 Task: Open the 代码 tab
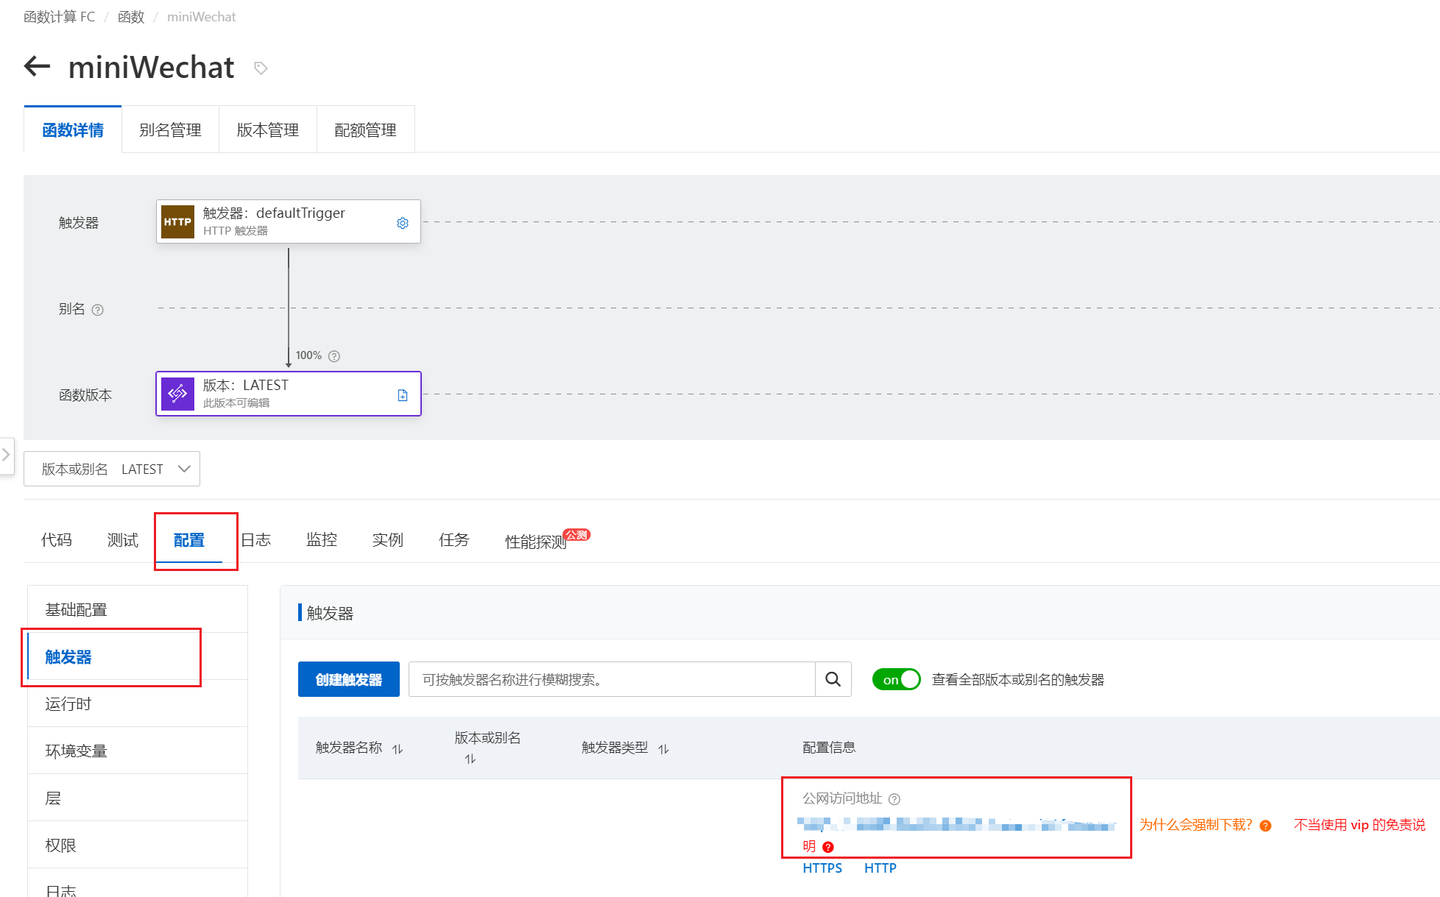click(57, 540)
